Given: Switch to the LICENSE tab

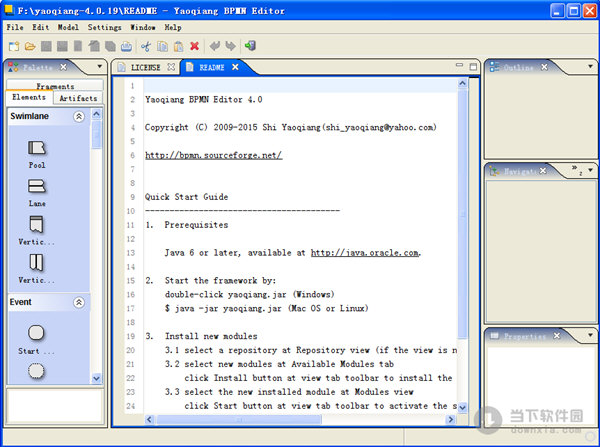Looking at the screenshot, I should pyautogui.click(x=145, y=67).
